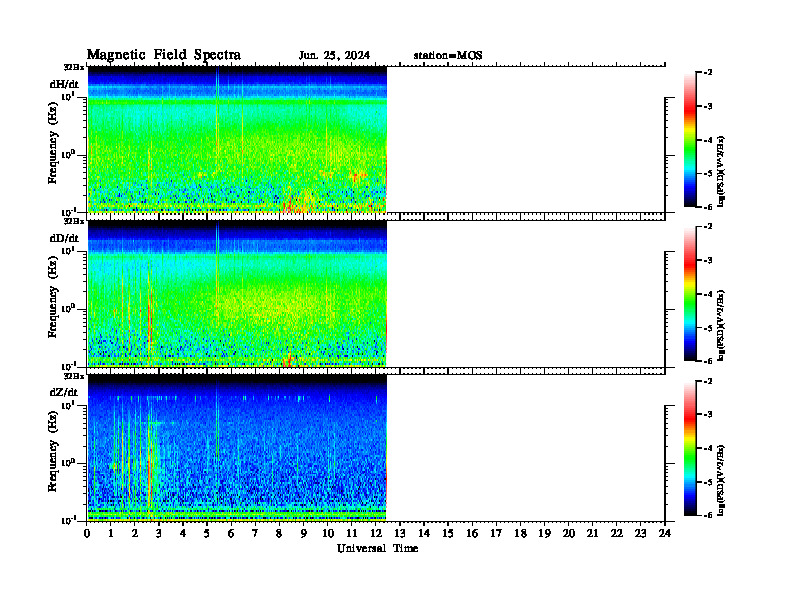792x612 pixels.
Task: Click the Frequency (Hz) label of dD/dt panel
Action: pyautogui.click(x=53, y=297)
